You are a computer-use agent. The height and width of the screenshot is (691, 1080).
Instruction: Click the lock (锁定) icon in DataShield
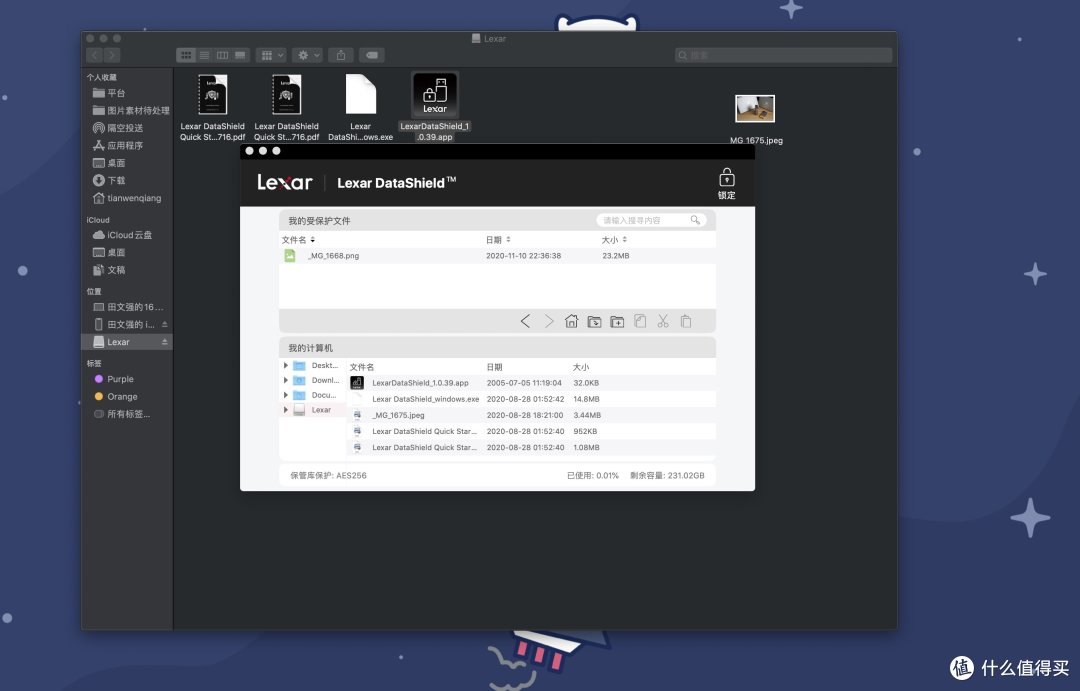[726, 183]
